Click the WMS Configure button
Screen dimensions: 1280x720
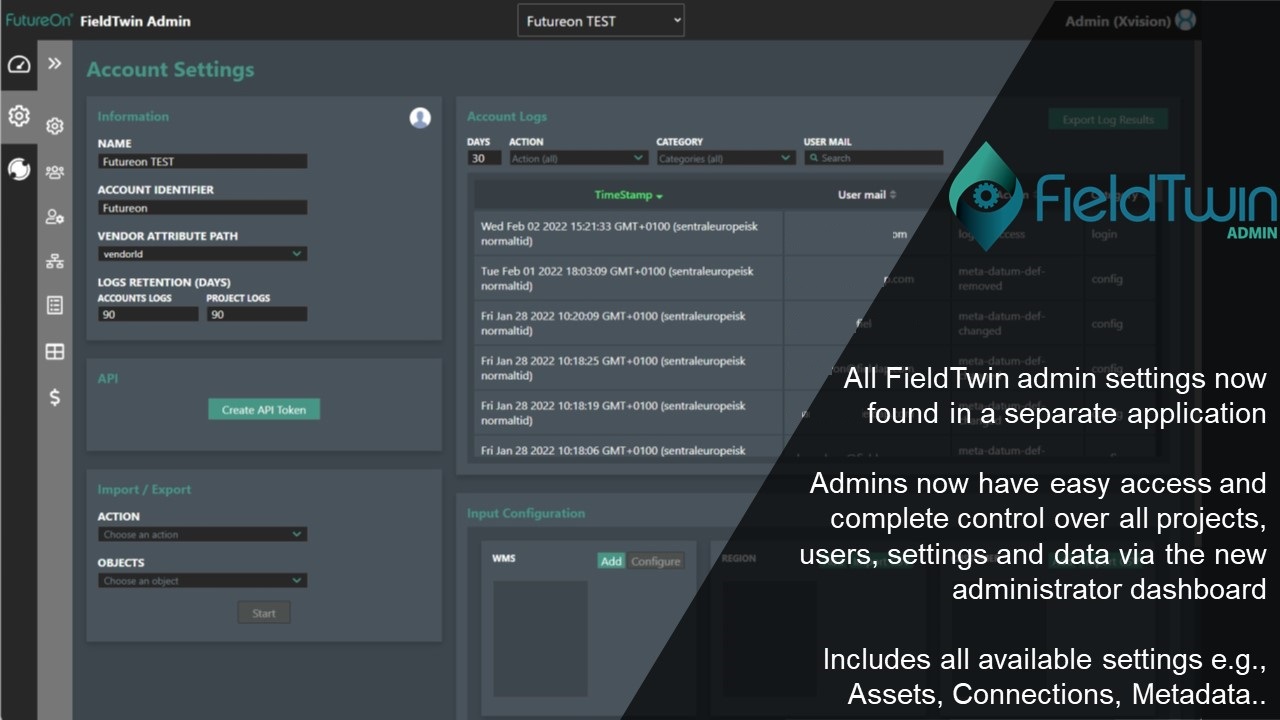click(656, 561)
